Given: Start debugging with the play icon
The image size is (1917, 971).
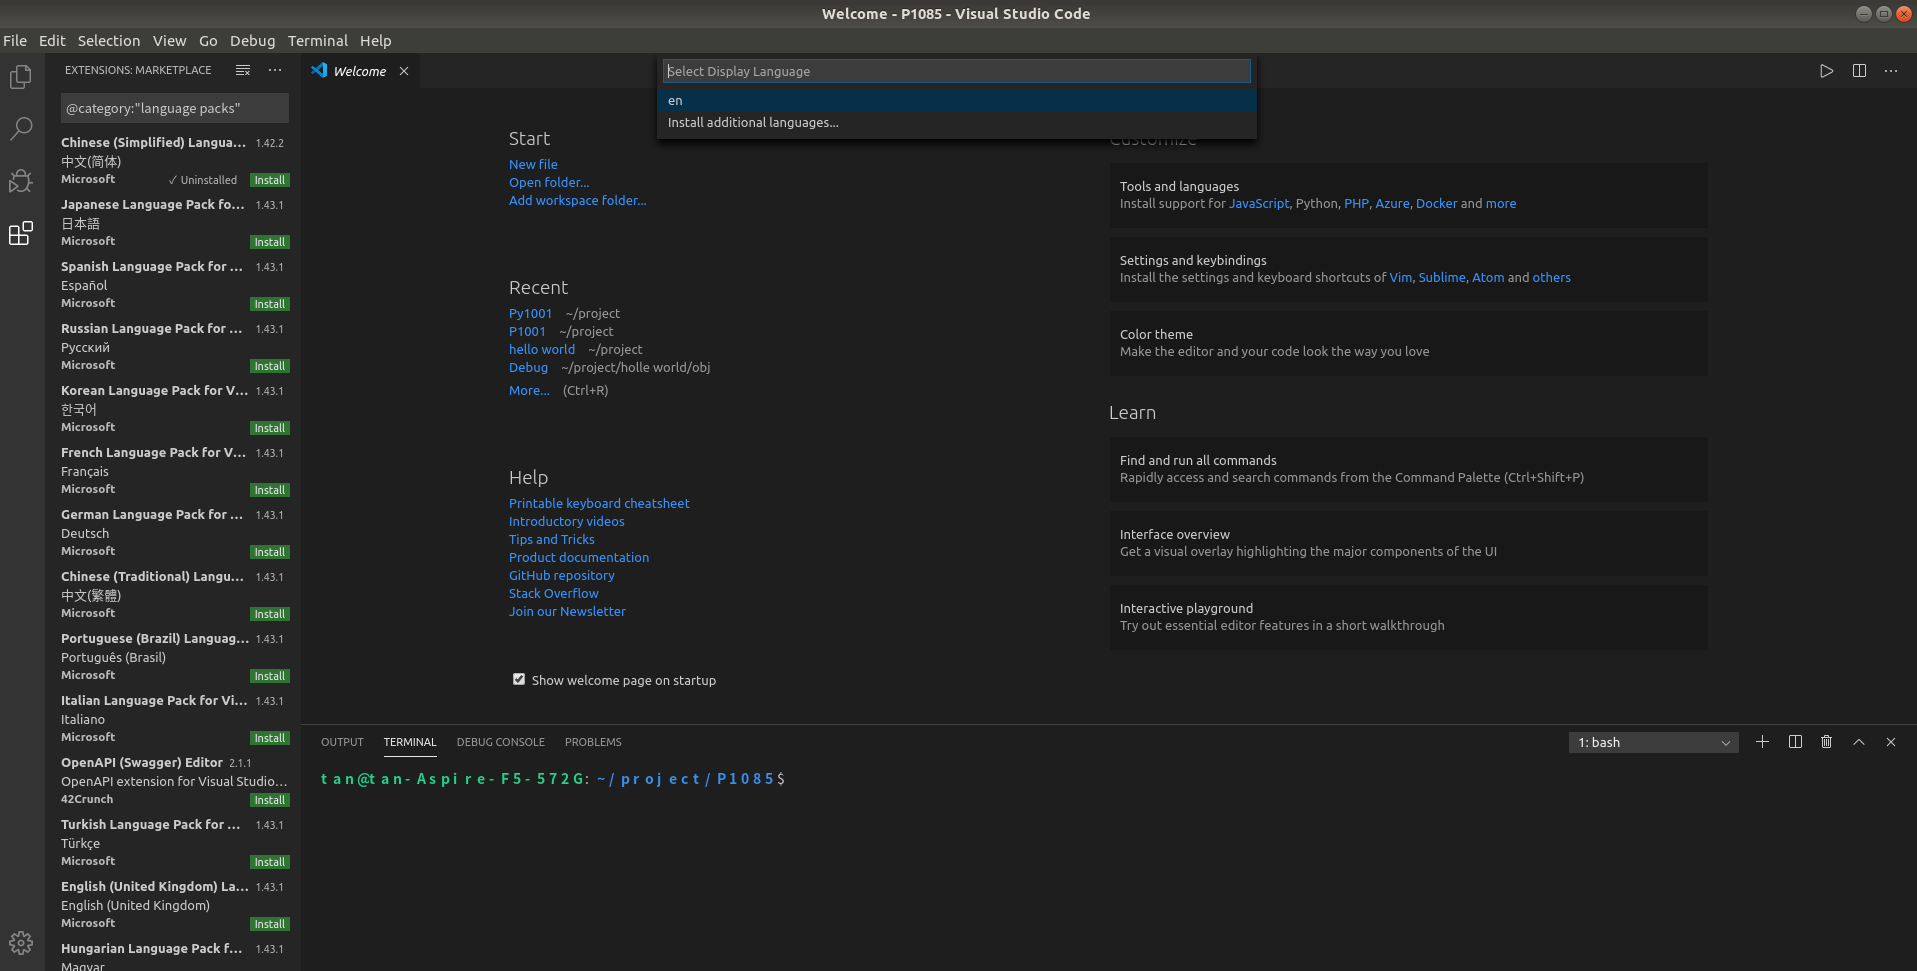Looking at the screenshot, I should pos(1826,70).
